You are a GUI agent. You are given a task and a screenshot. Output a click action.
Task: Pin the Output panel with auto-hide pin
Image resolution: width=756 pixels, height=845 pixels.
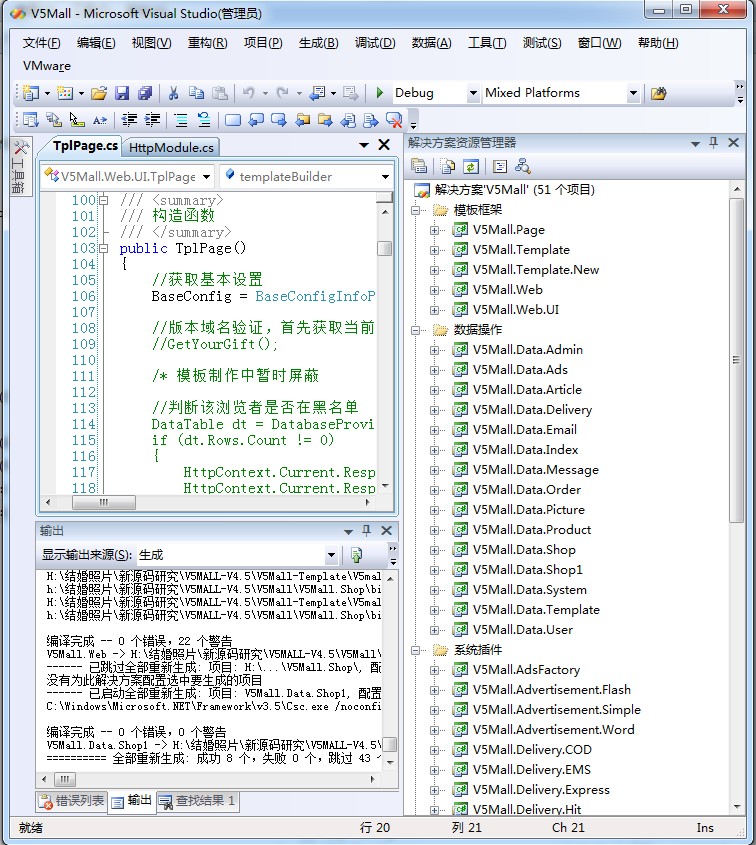(366, 530)
